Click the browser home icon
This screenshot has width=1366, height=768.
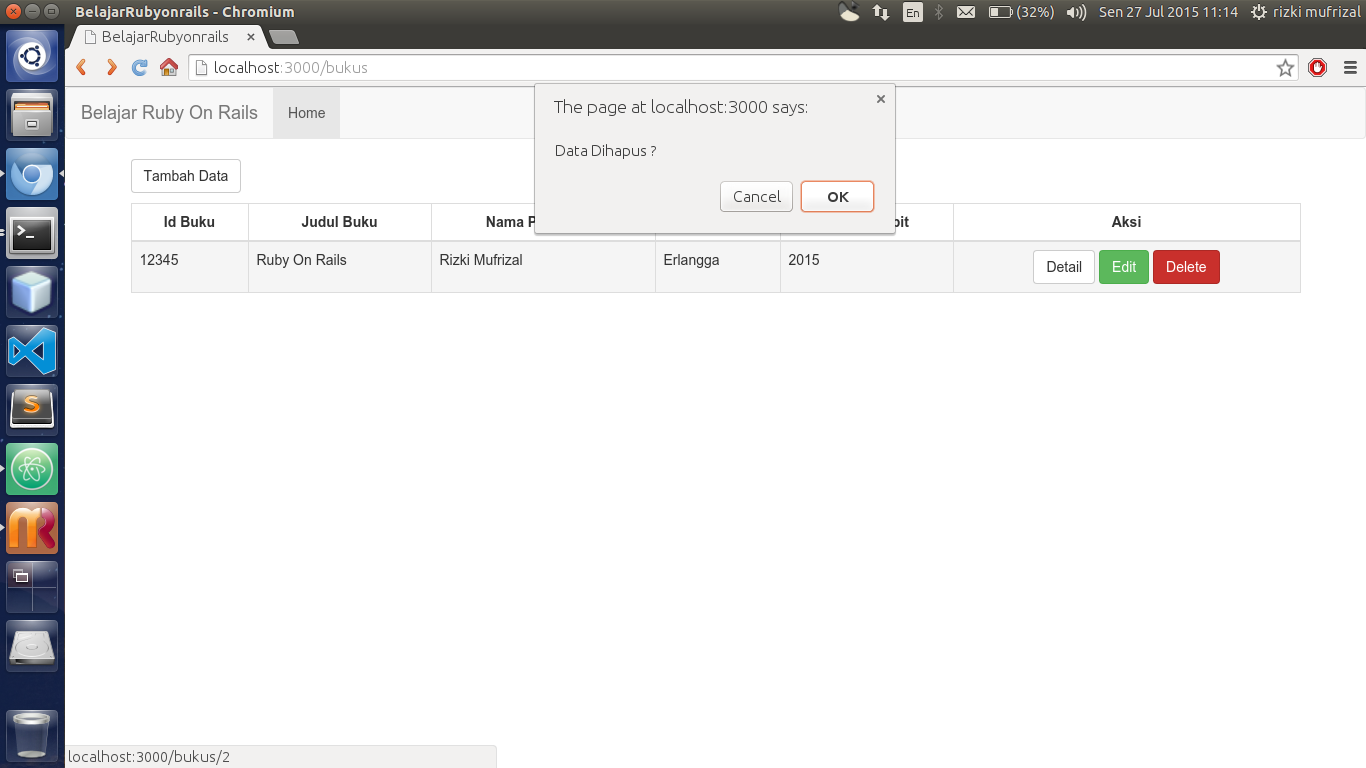pos(169,68)
